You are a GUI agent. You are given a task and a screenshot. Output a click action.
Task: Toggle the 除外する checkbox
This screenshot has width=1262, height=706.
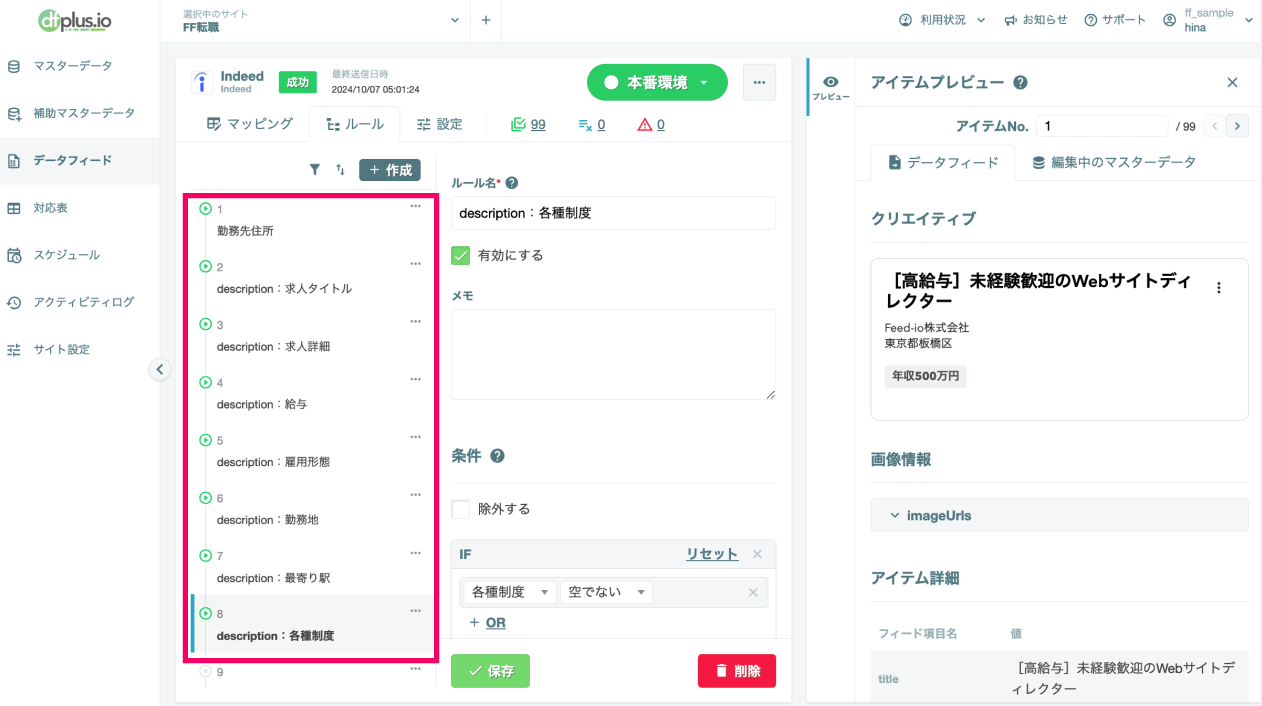[461, 509]
